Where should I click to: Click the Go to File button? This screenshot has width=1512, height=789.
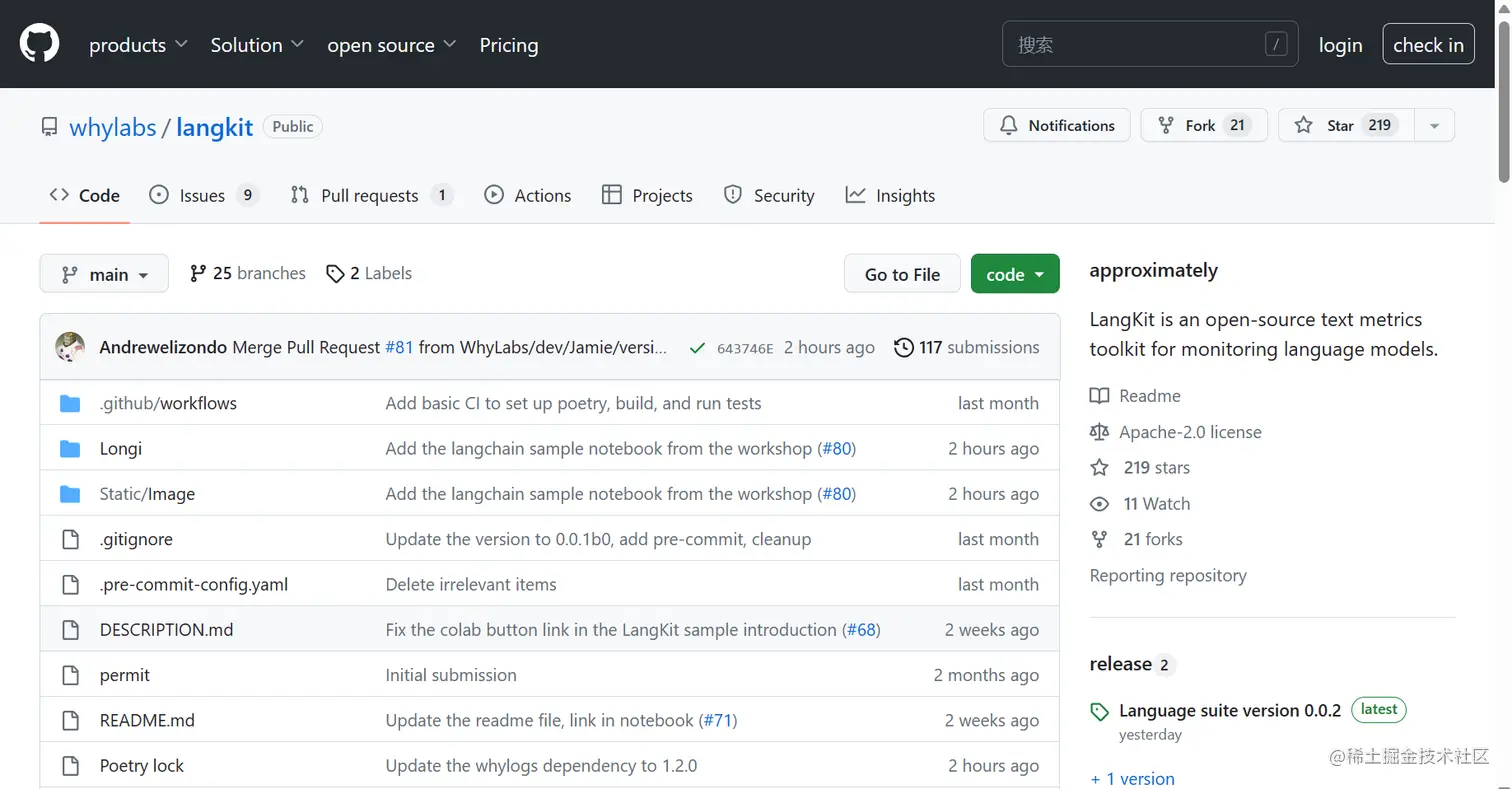[x=902, y=274]
